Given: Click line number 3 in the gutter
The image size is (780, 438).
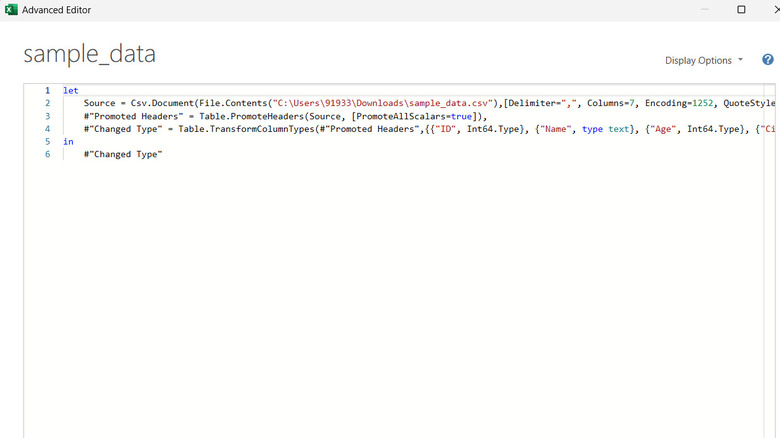Looking at the screenshot, I should pos(48,116).
